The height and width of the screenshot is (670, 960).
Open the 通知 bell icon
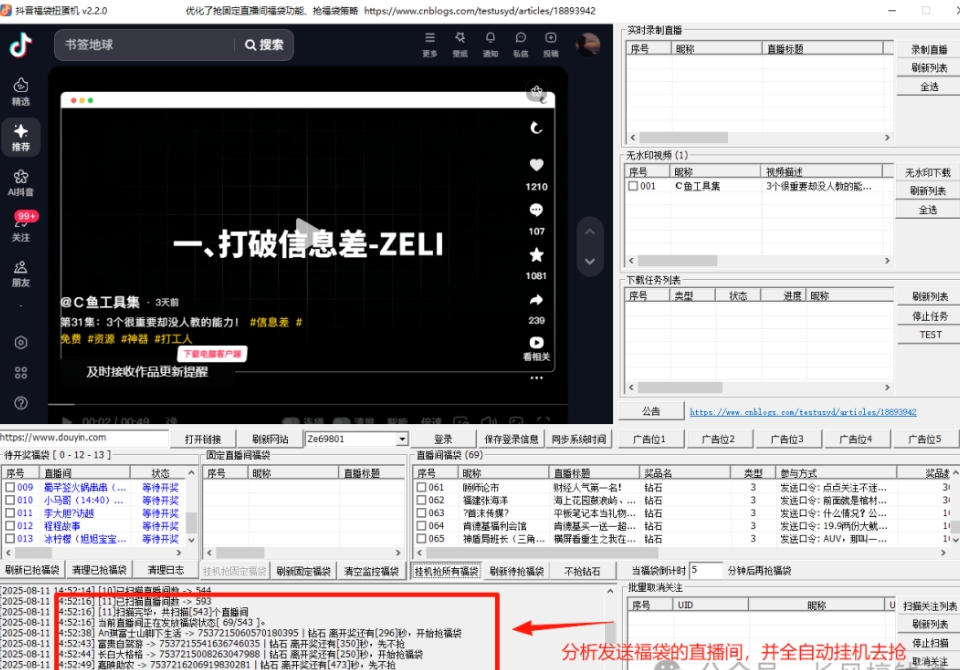[x=490, y=44]
